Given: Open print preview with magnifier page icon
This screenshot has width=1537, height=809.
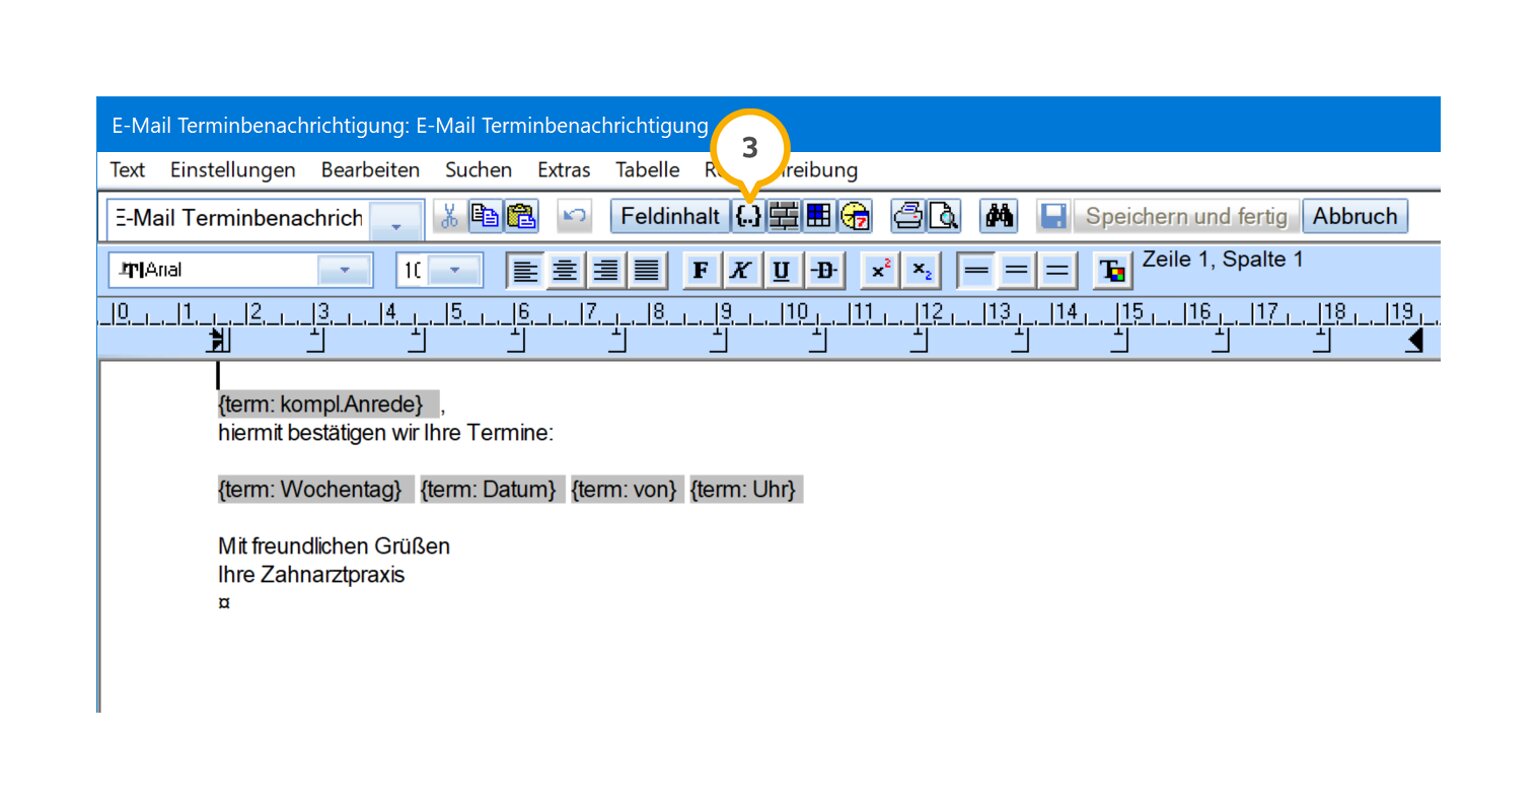Looking at the screenshot, I should 944,216.
